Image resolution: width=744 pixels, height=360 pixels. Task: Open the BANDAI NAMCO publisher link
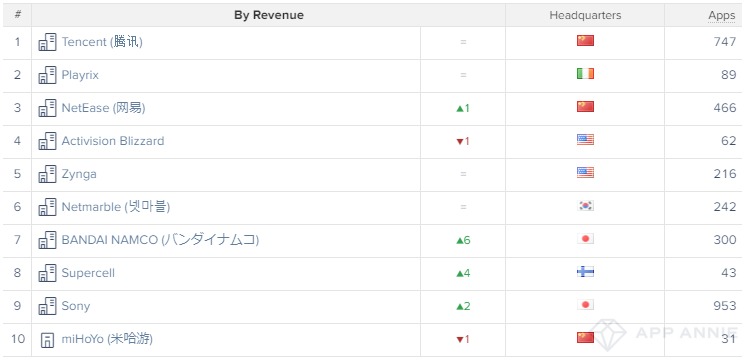(x=160, y=240)
